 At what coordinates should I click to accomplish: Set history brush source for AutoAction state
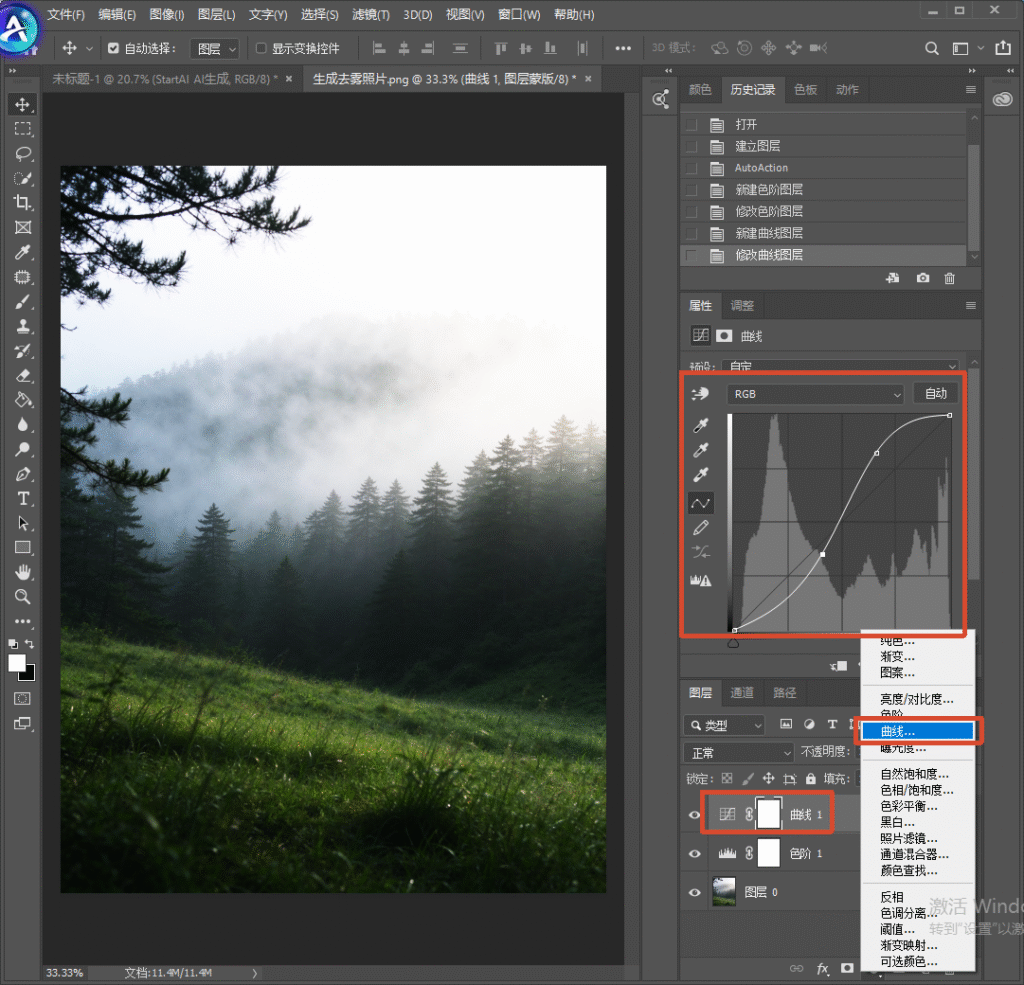pos(691,168)
